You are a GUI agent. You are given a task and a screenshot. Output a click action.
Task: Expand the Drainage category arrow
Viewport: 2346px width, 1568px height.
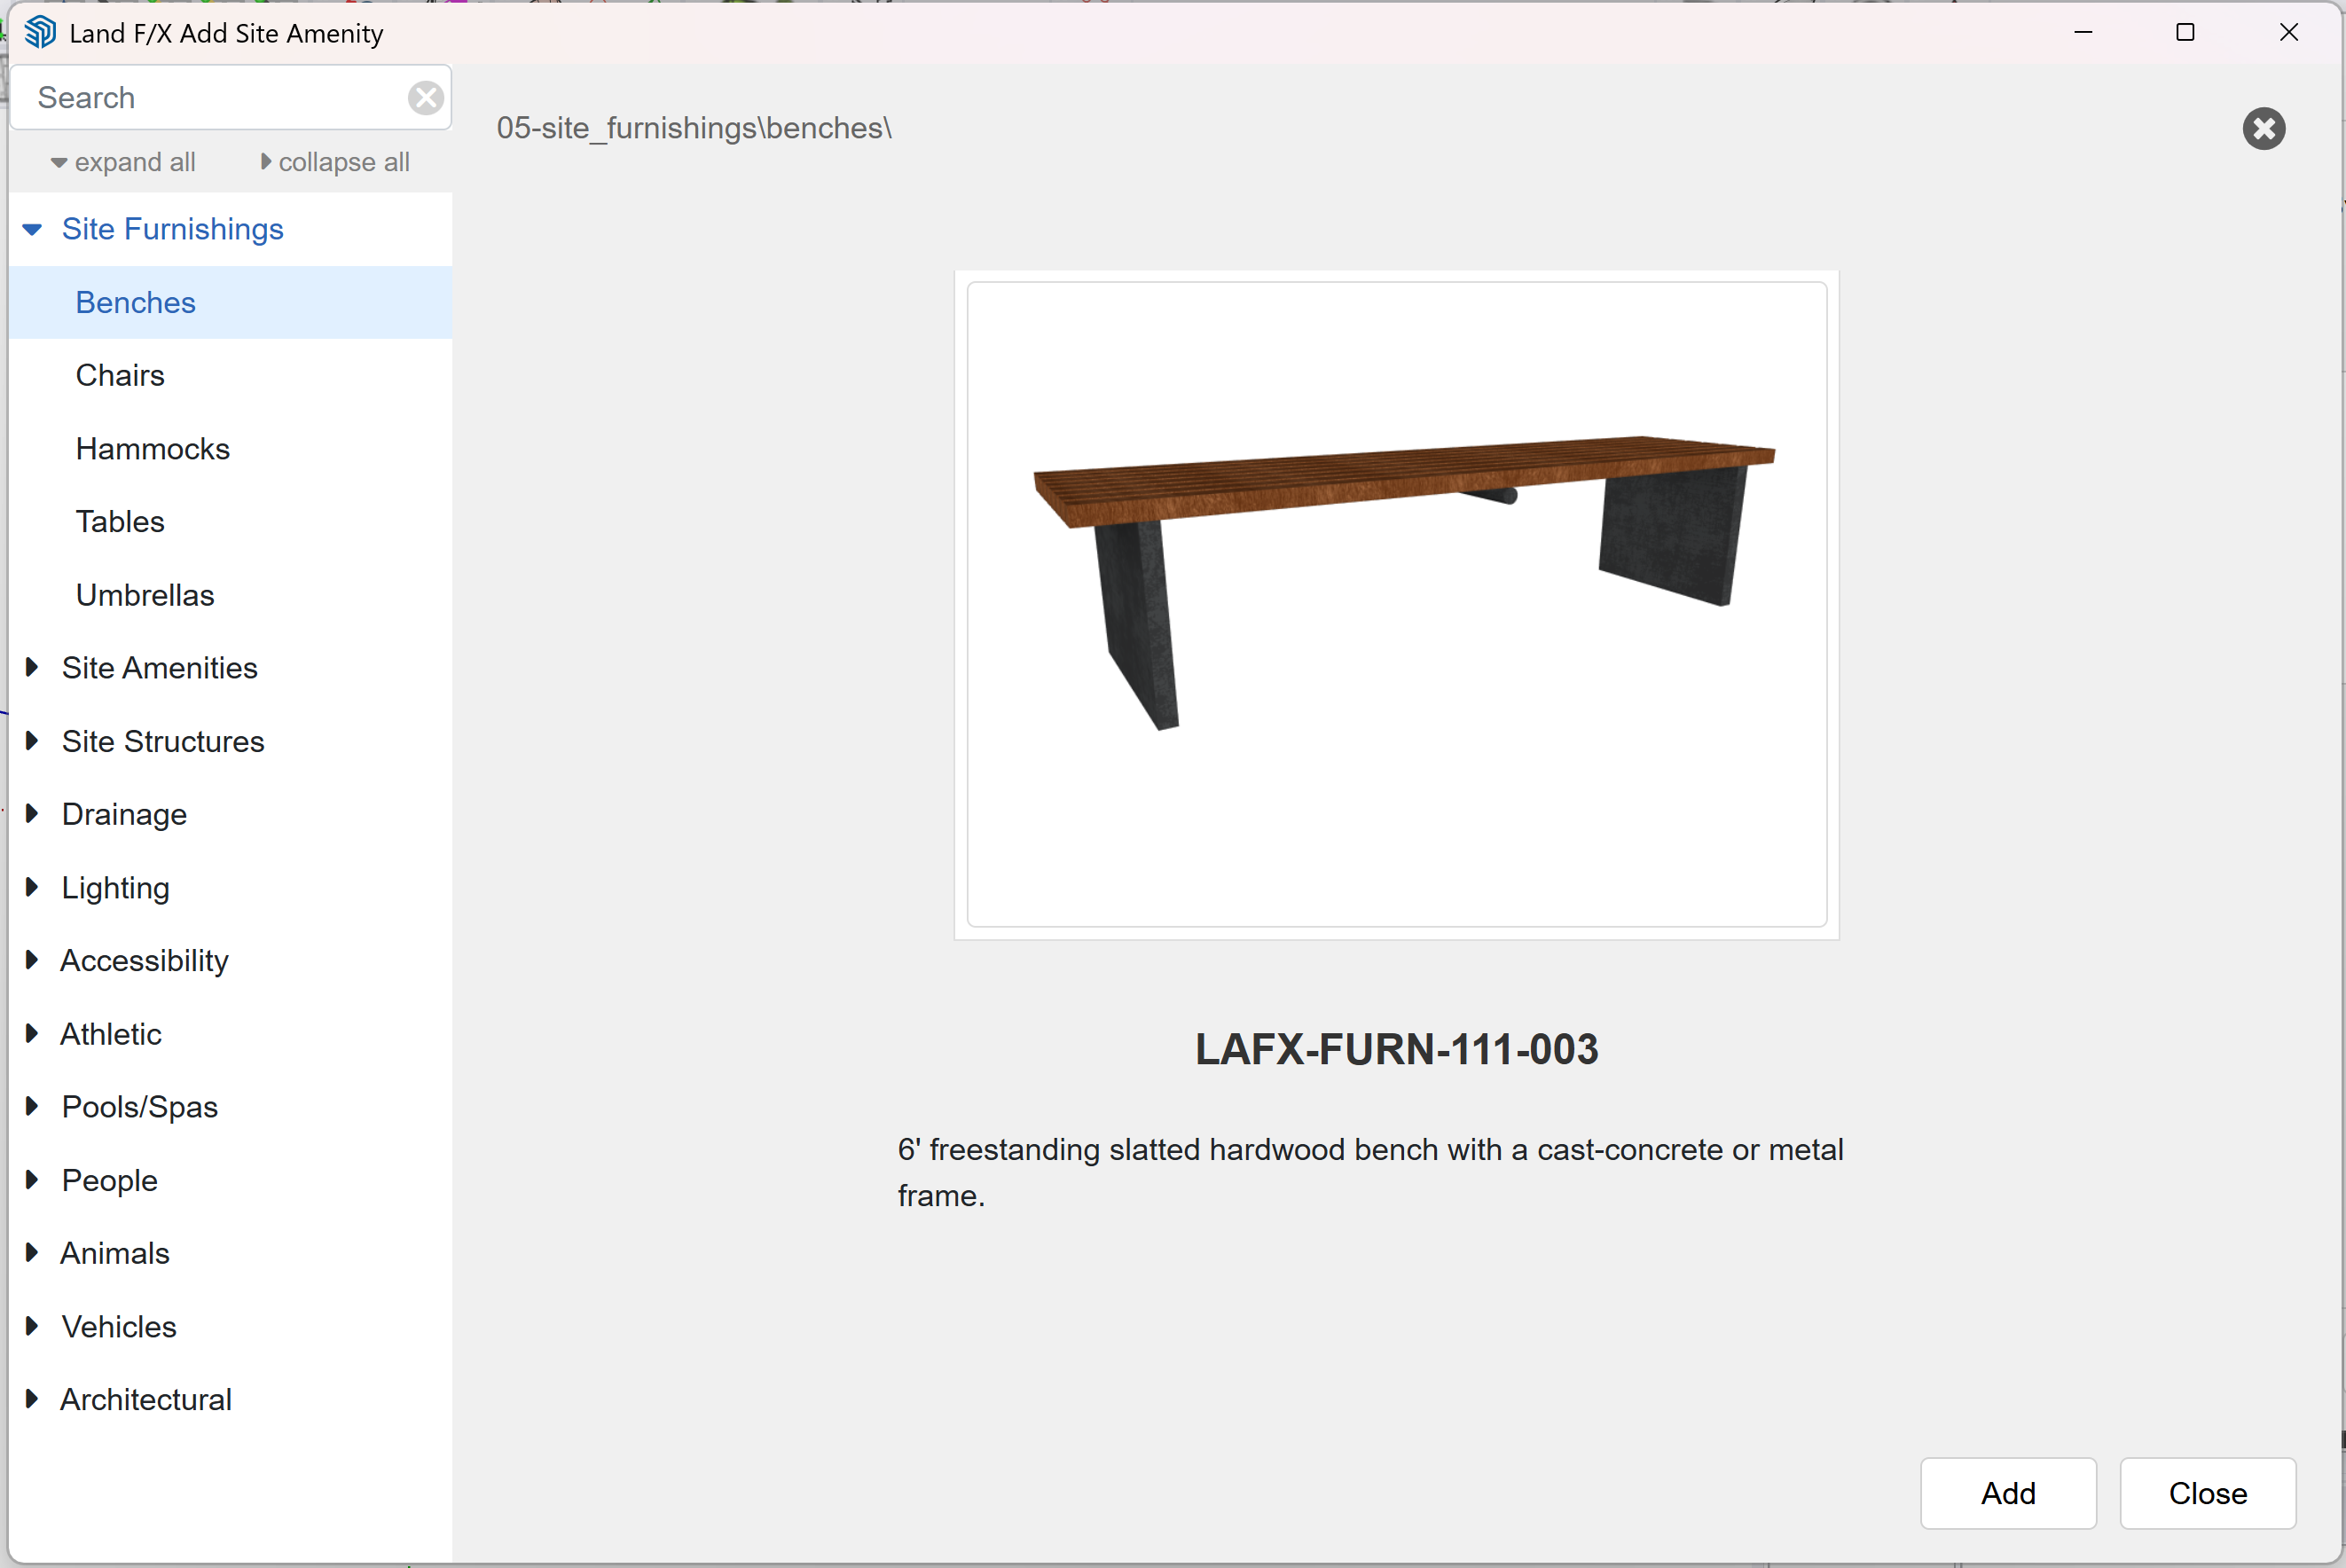pos(32,814)
